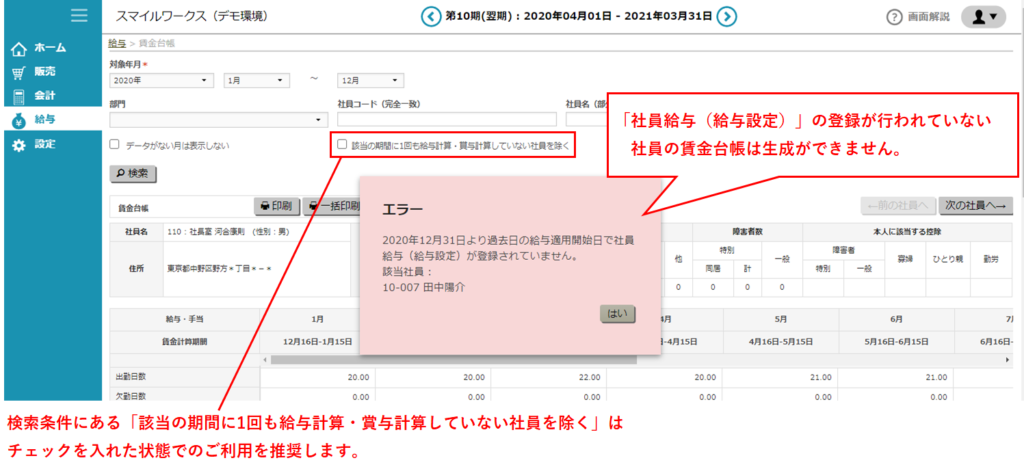
Task: Click the 6月 column header
Action: 896,319
